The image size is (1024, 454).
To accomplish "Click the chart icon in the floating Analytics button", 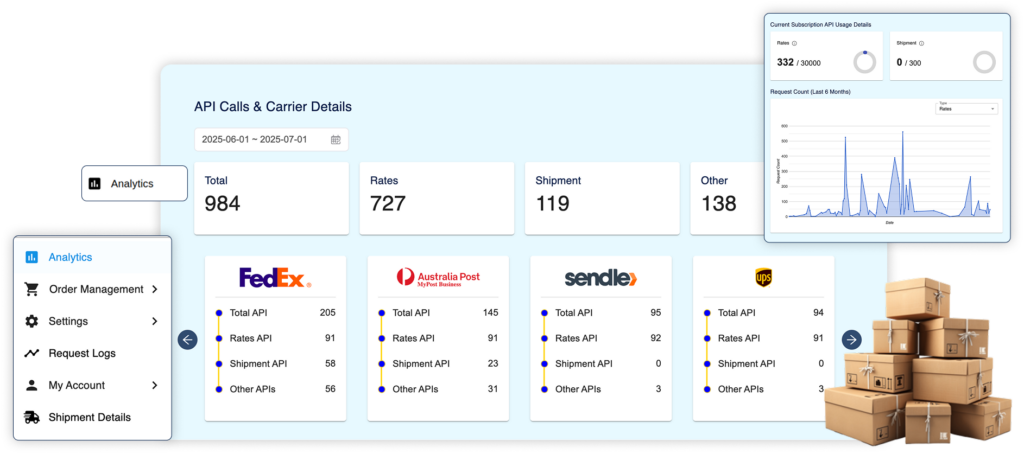I will [x=95, y=184].
